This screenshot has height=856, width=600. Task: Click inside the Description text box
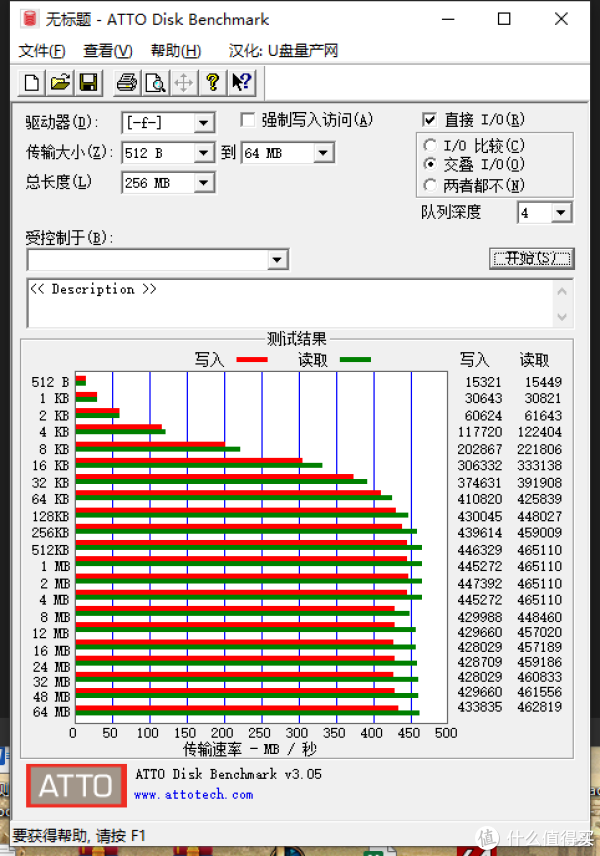tap(289, 304)
